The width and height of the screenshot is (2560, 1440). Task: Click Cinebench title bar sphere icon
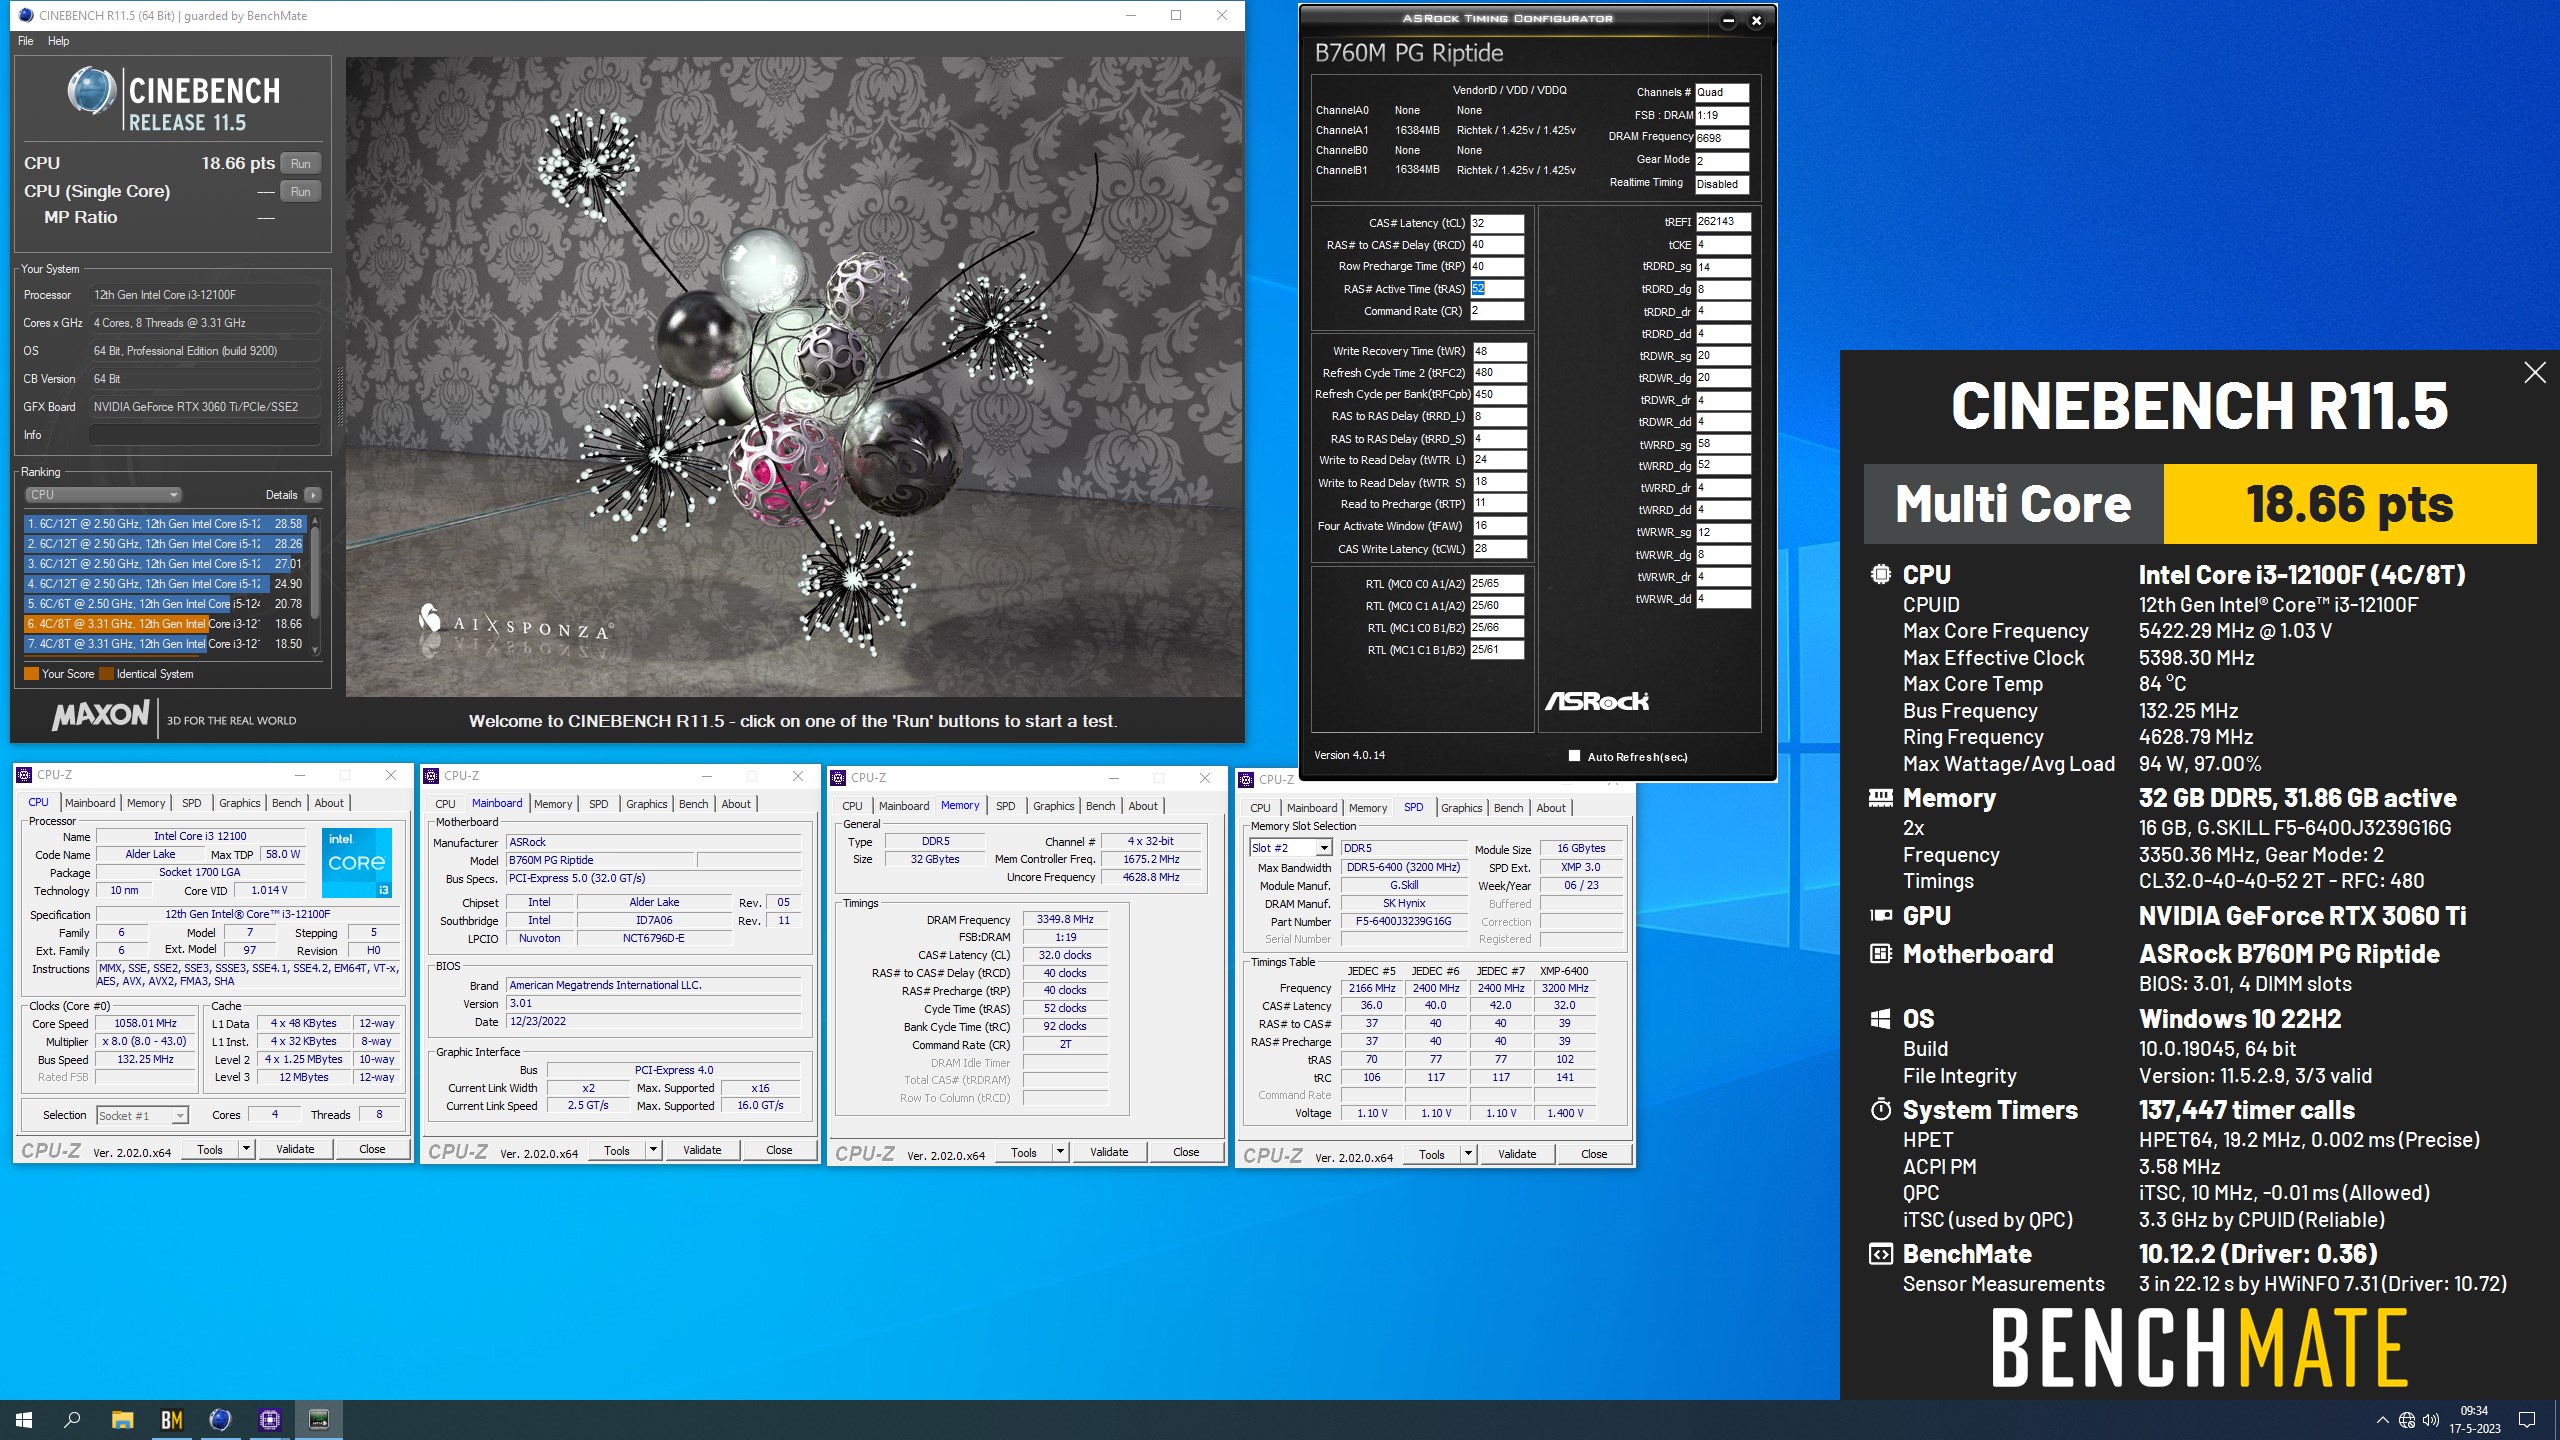[26, 15]
